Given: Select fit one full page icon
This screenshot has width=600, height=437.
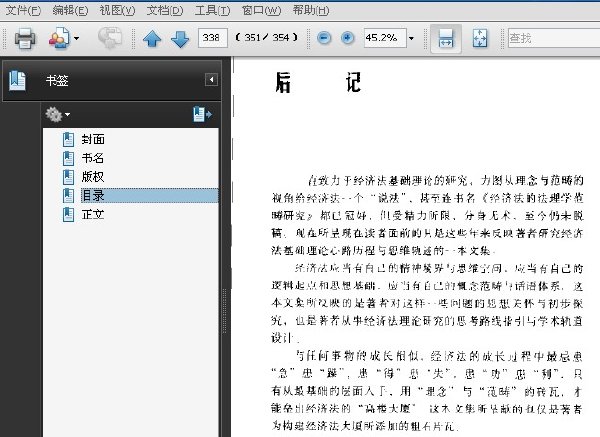Looking at the screenshot, I should pyautogui.click(x=480, y=38).
